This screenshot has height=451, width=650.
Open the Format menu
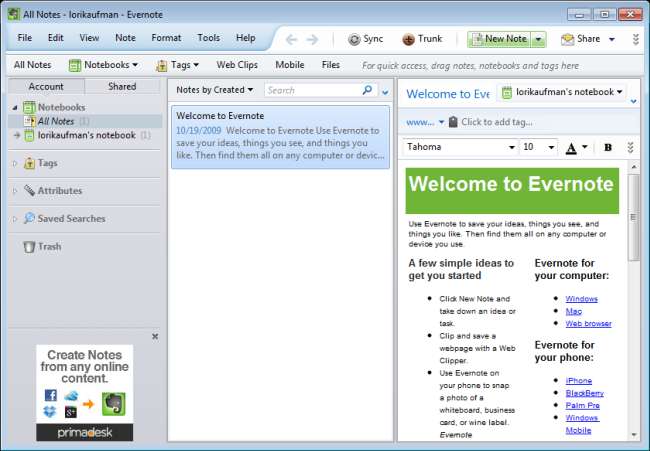pyautogui.click(x=166, y=38)
